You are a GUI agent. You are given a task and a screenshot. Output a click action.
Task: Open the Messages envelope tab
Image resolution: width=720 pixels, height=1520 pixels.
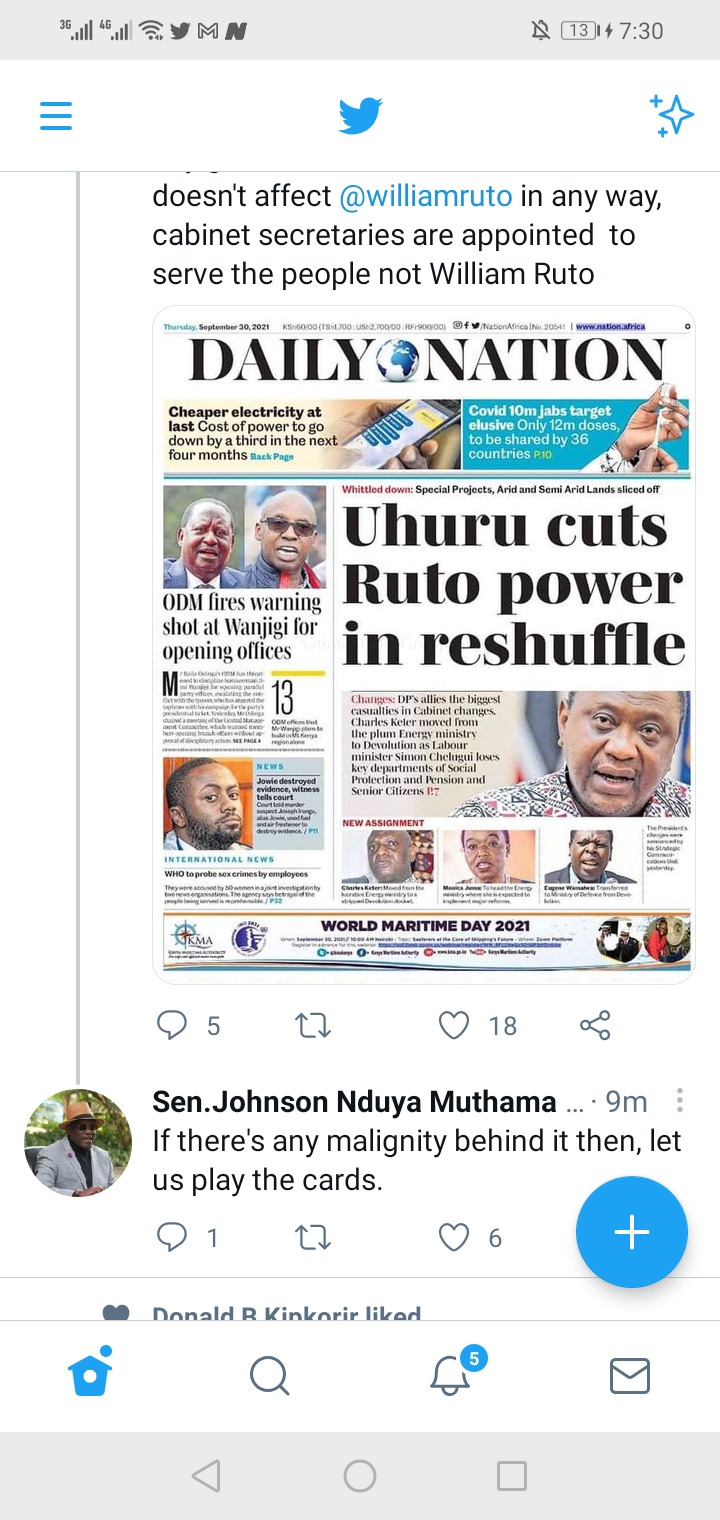630,1376
